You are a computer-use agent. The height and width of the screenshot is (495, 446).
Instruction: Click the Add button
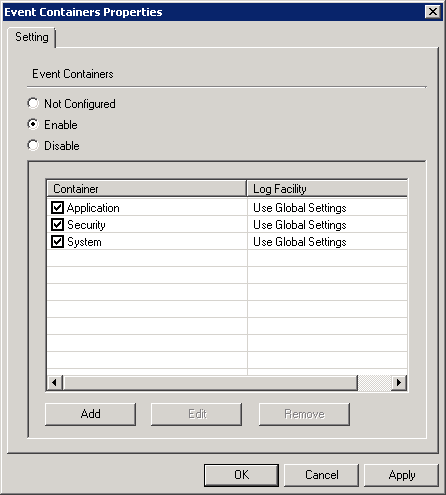(90, 414)
